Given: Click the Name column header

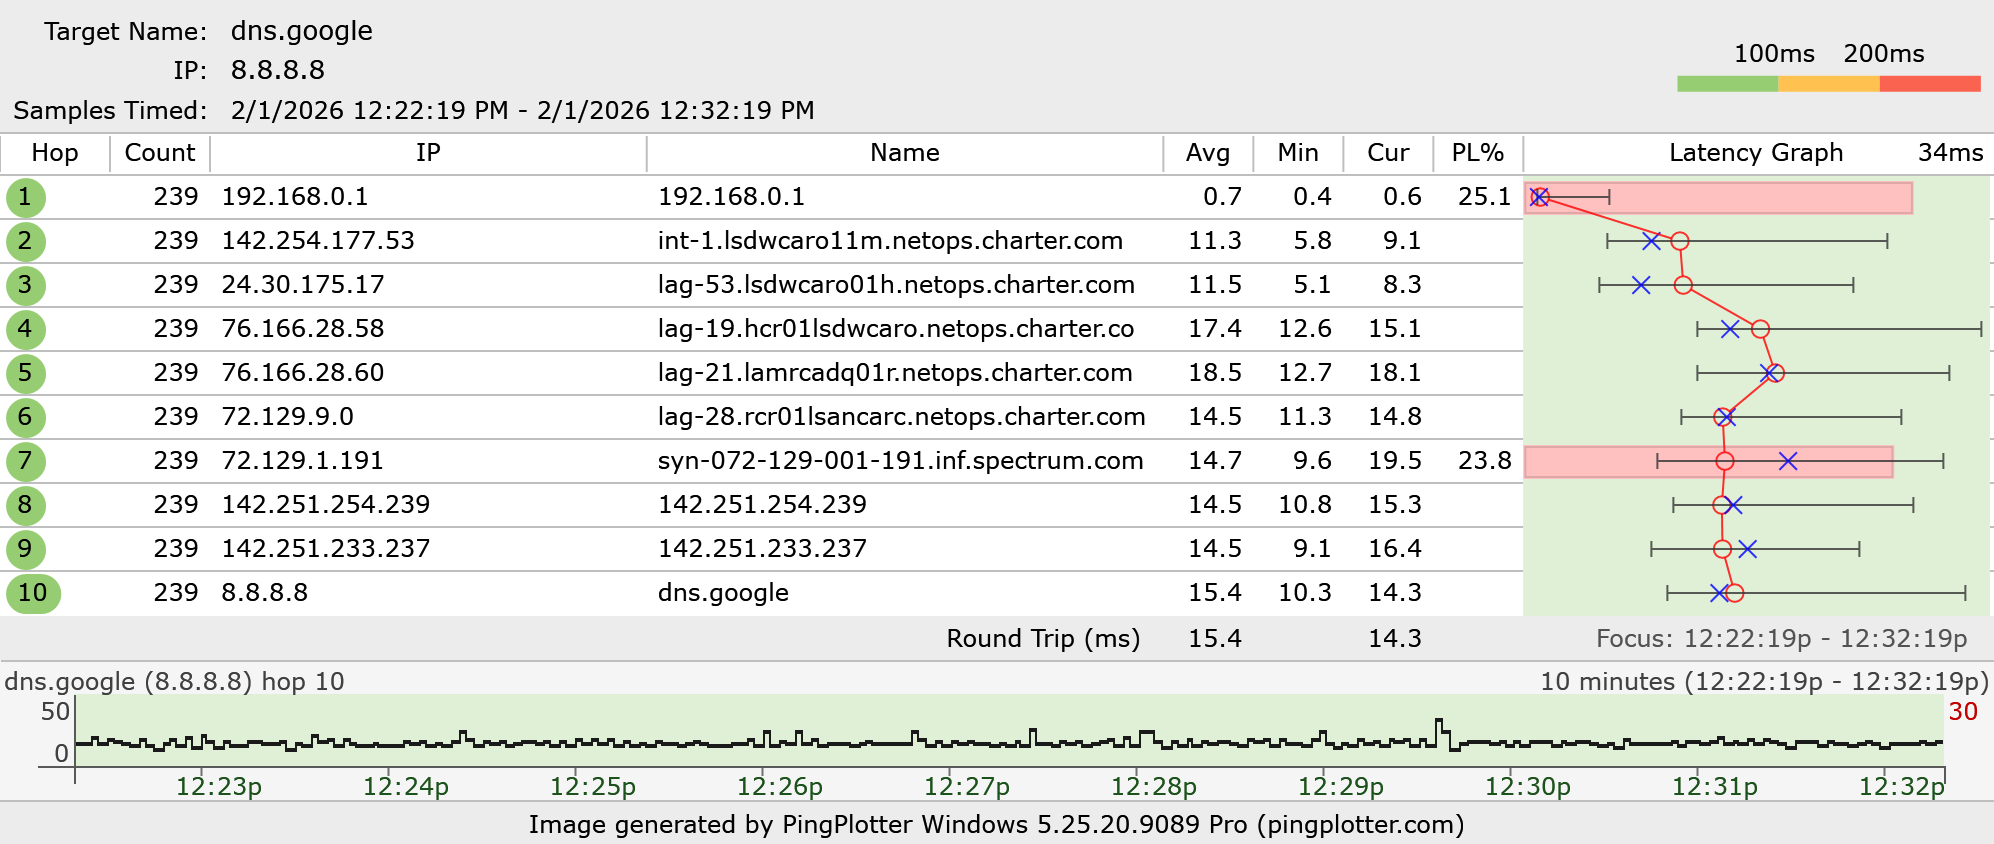Looking at the screenshot, I should tap(904, 153).
